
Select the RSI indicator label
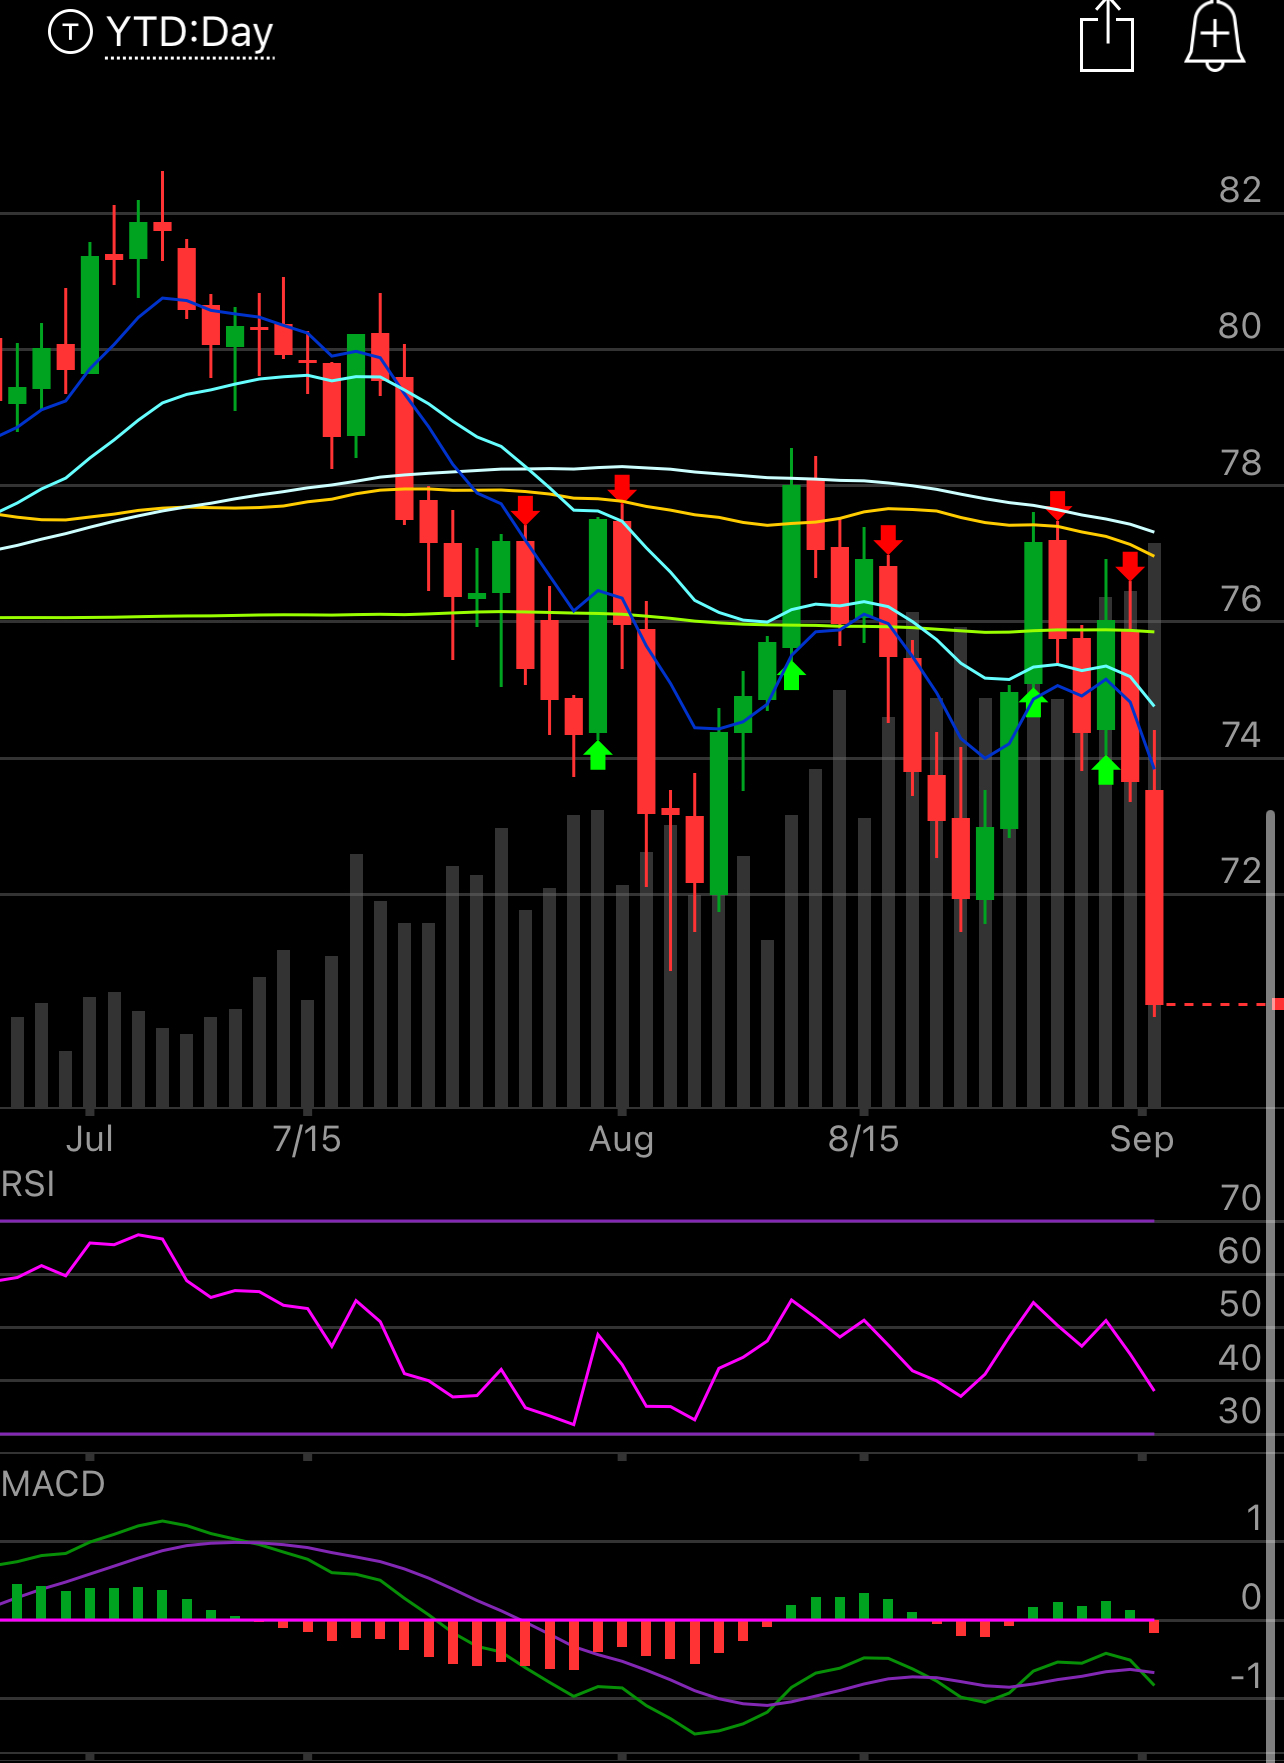coord(28,1185)
